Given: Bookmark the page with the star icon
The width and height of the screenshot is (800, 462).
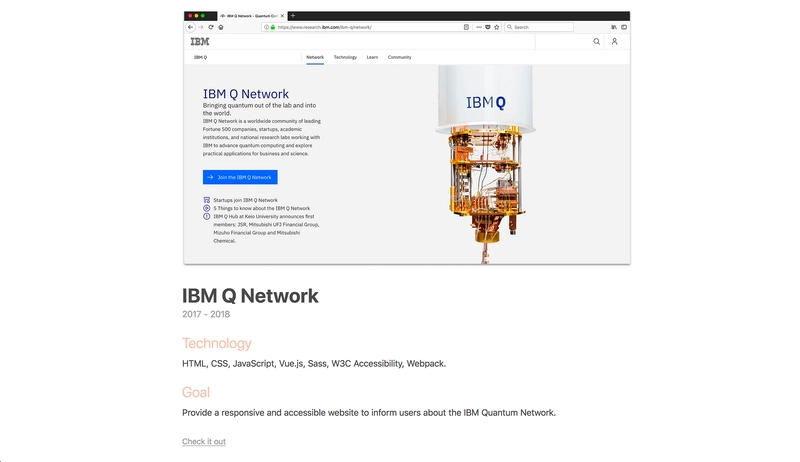Looking at the screenshot, I should (496, 27).
